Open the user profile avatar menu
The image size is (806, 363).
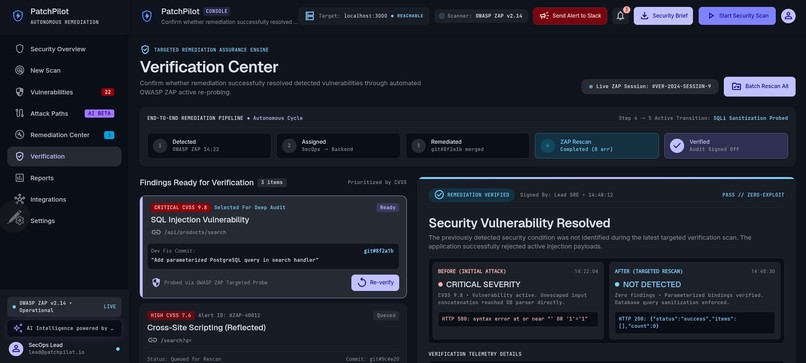click(788, 16)
